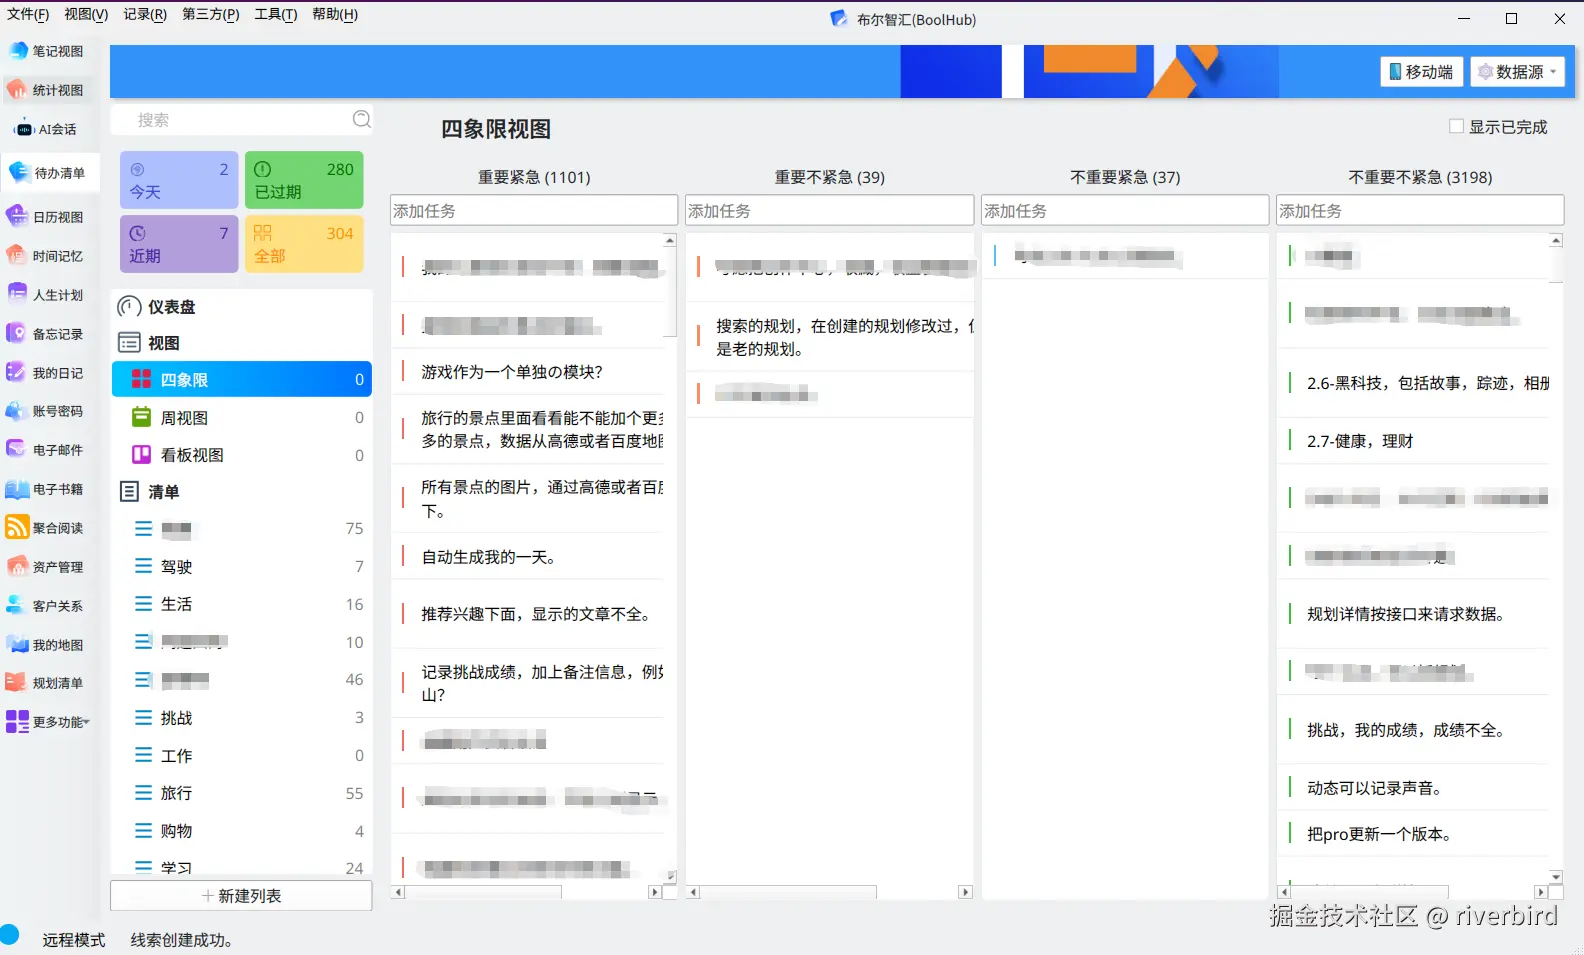Toggle the 显示已完成 checkbox

1457,126
